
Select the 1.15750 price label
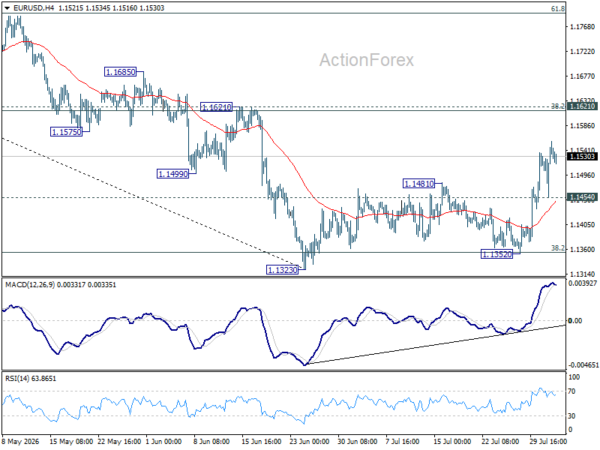coord(66,132)
